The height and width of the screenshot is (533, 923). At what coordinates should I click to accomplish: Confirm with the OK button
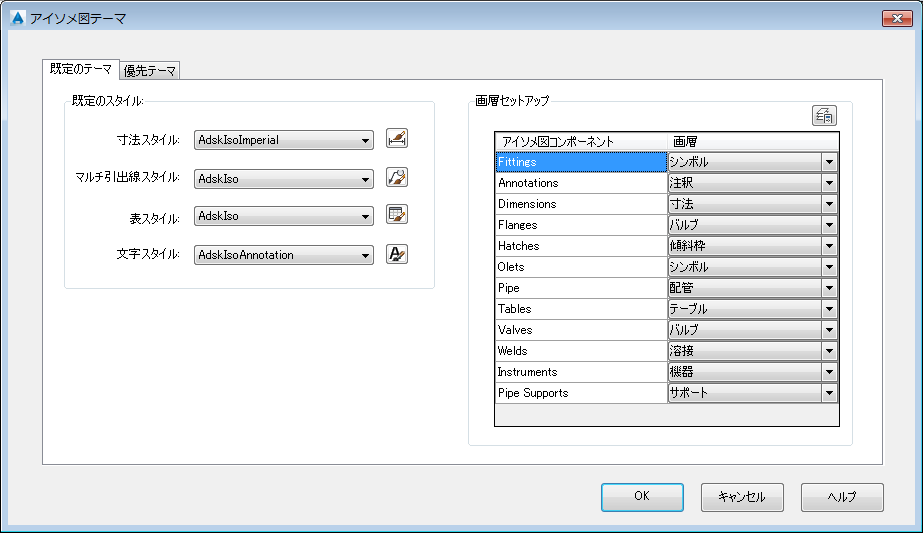point(642,497)
